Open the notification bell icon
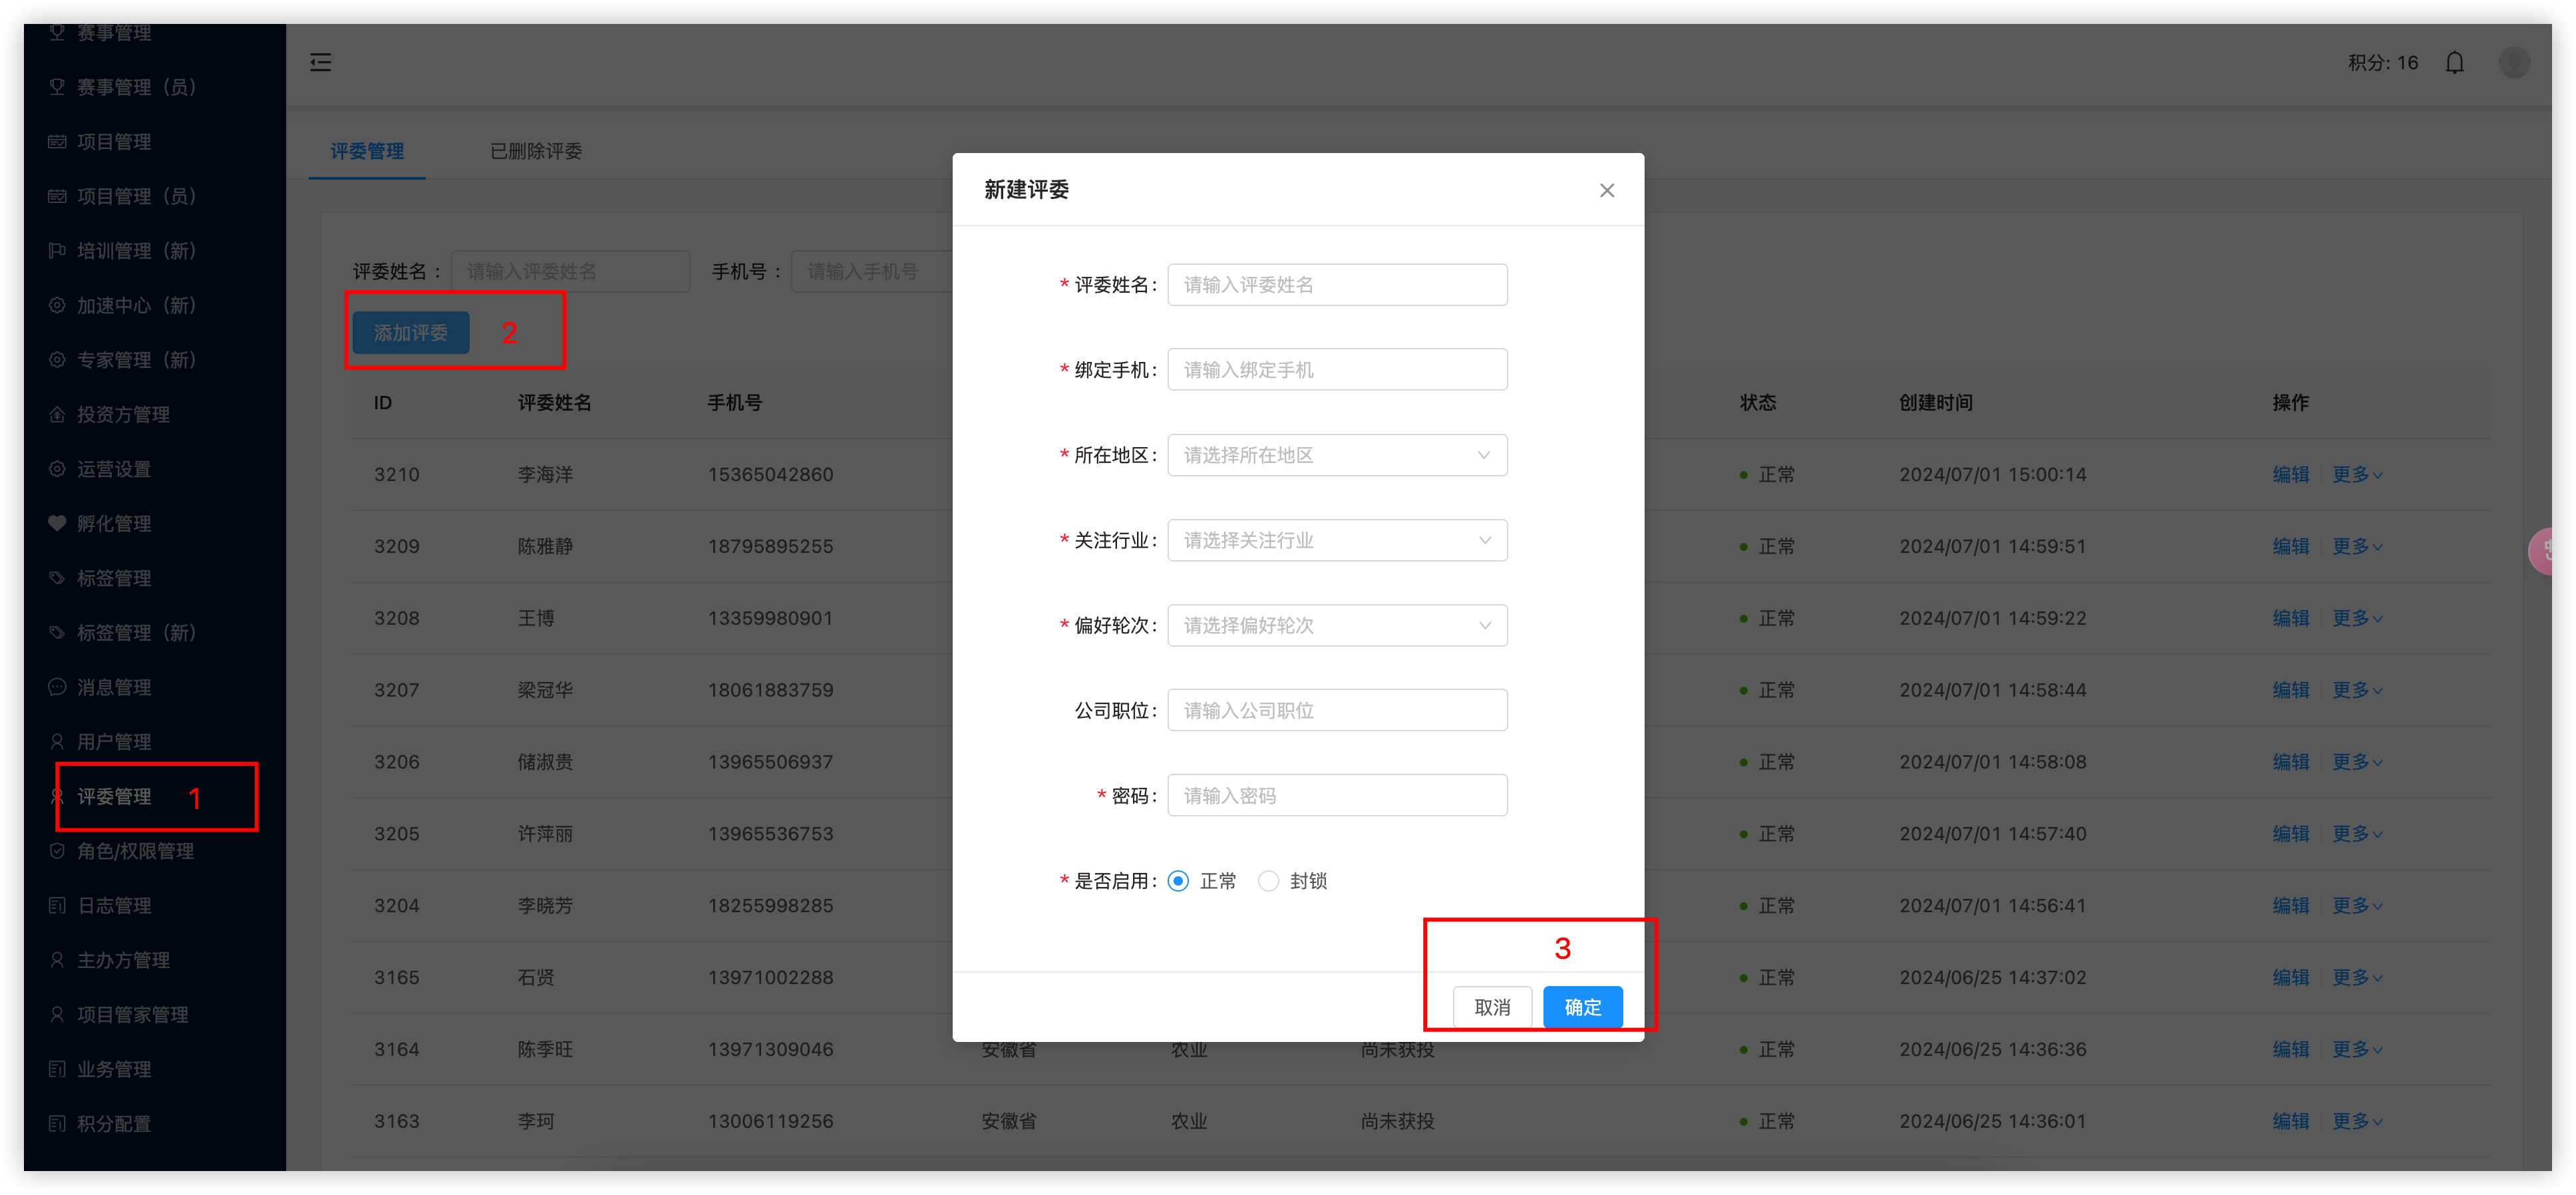The width and height of the screenshot is (2576, 1195). coord(2454,63)
